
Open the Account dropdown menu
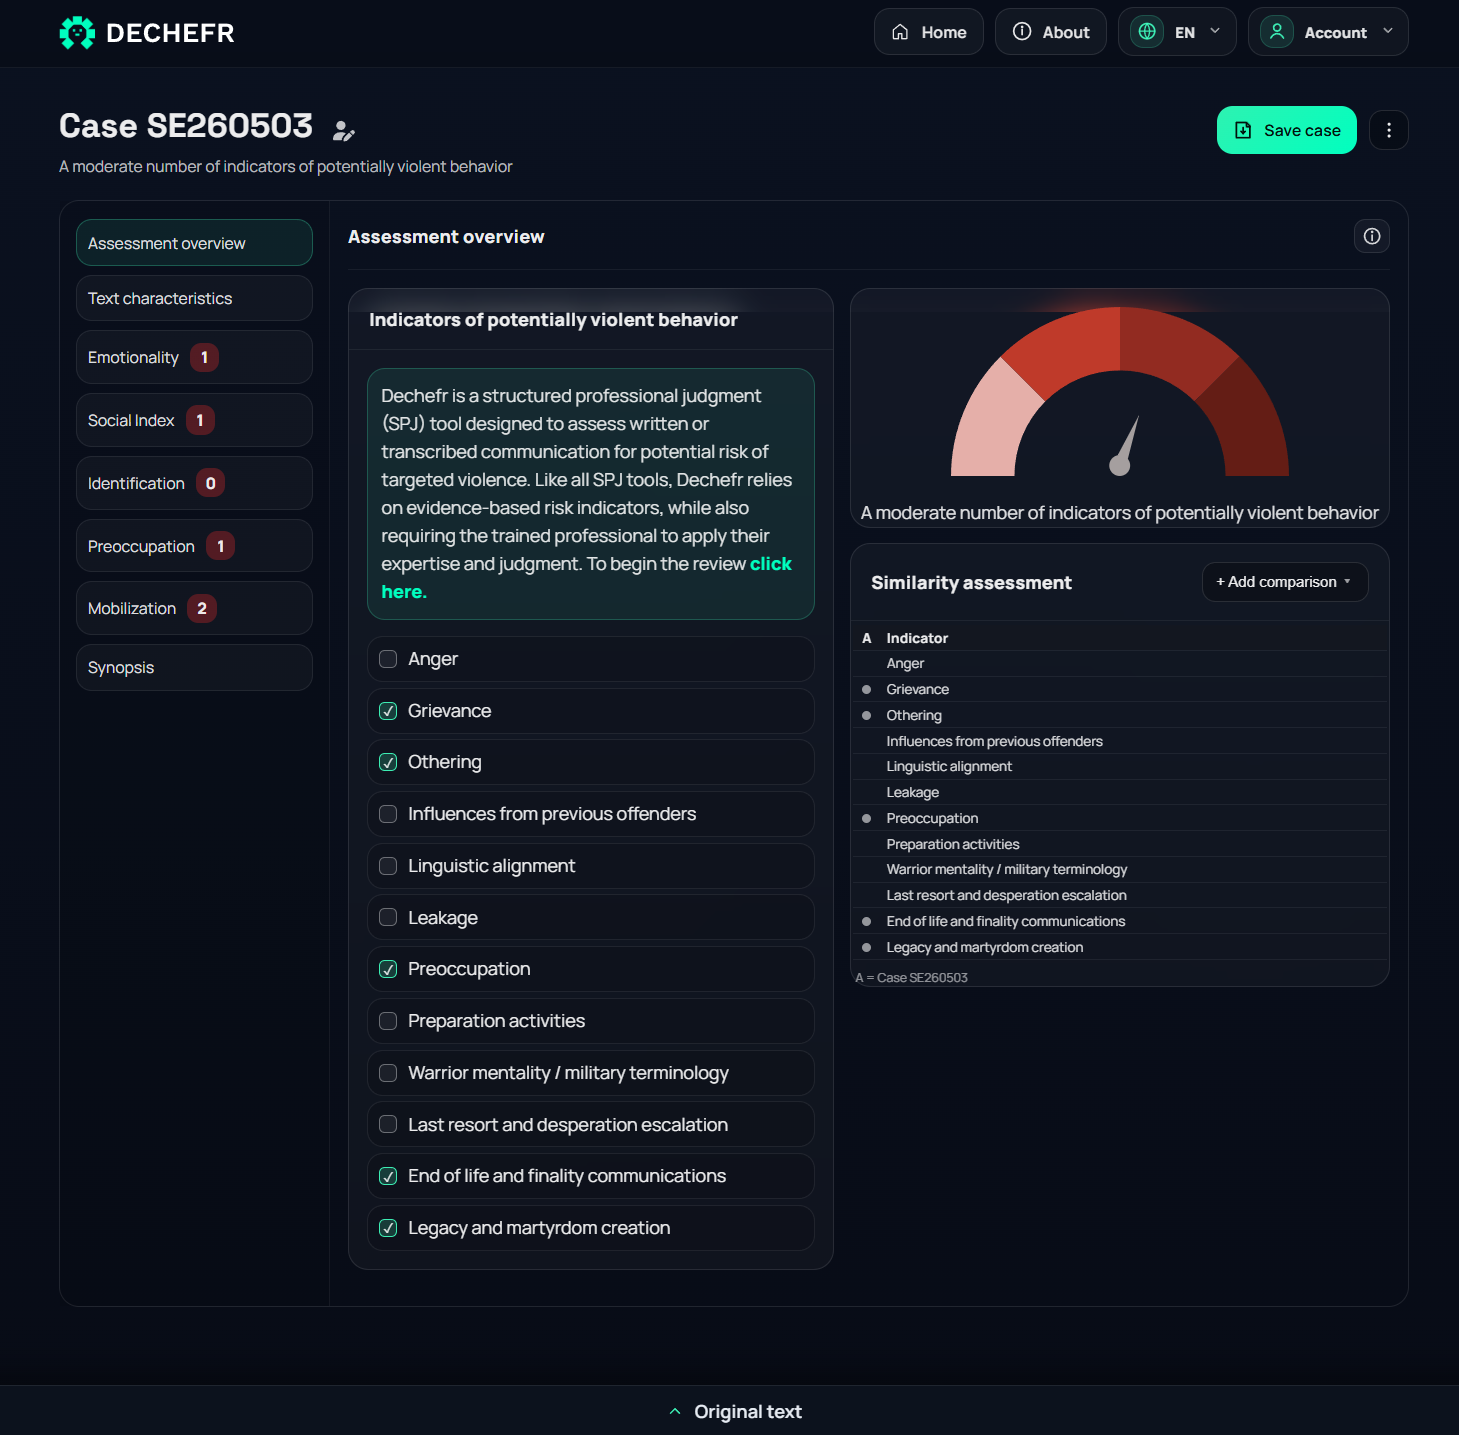tap(1328, 32)
